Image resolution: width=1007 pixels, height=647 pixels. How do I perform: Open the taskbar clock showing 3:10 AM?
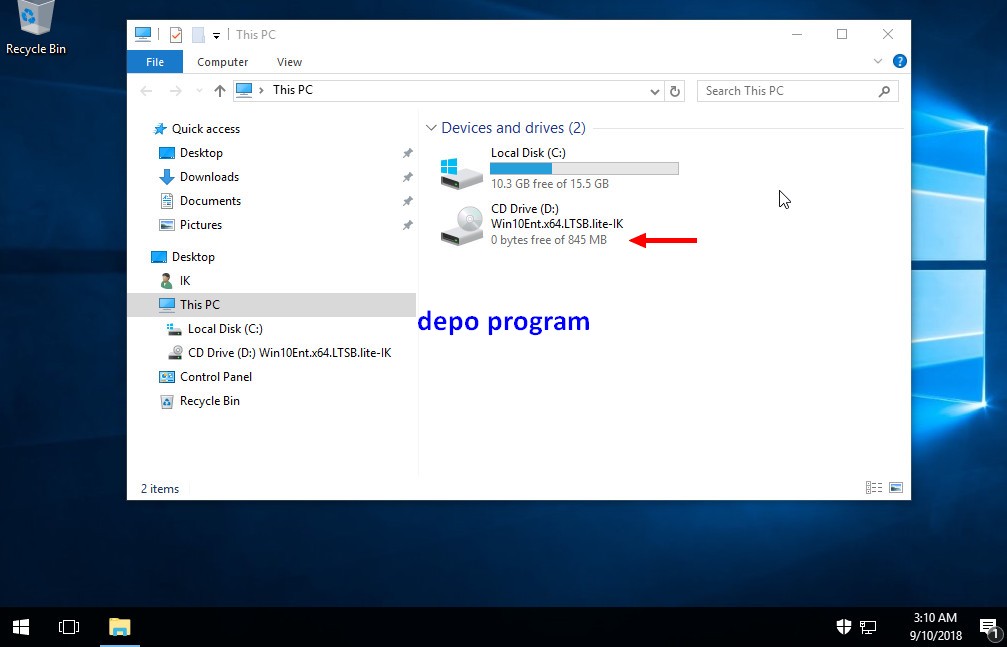(935, 627)
